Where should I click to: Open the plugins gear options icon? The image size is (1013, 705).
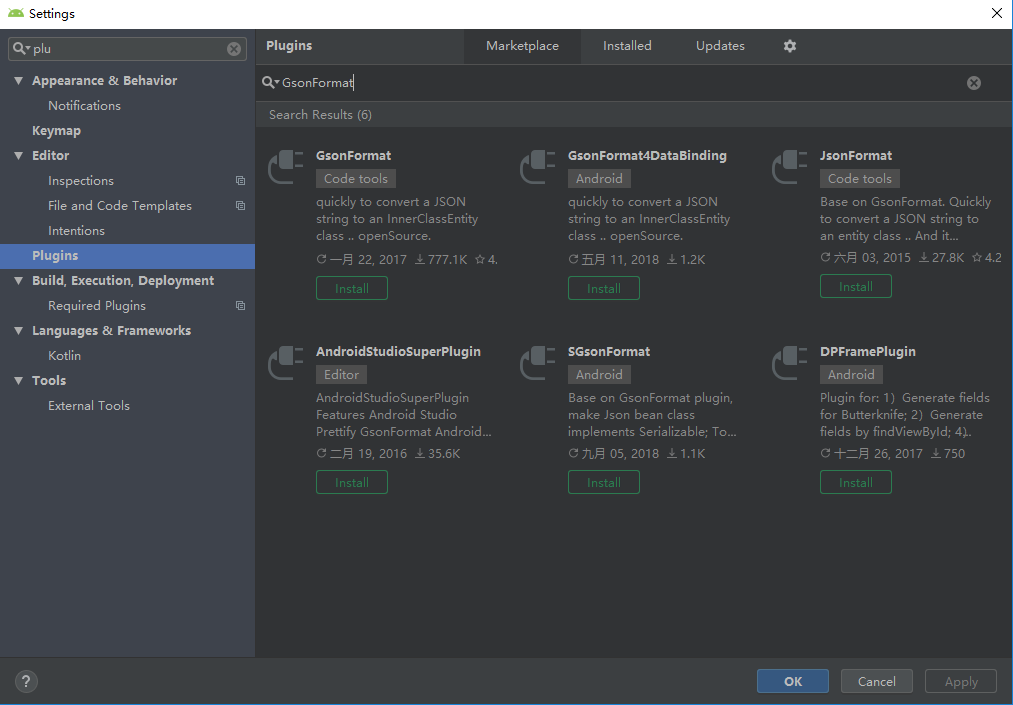point(789,46)
